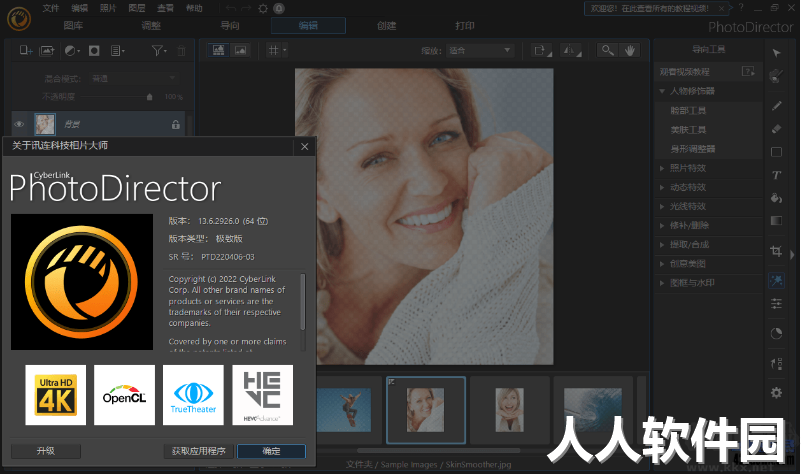Image resolution: width=801 pixels, height=474 pixels.
Task: Open the zoom level dropdown
Action: point(479,50)
